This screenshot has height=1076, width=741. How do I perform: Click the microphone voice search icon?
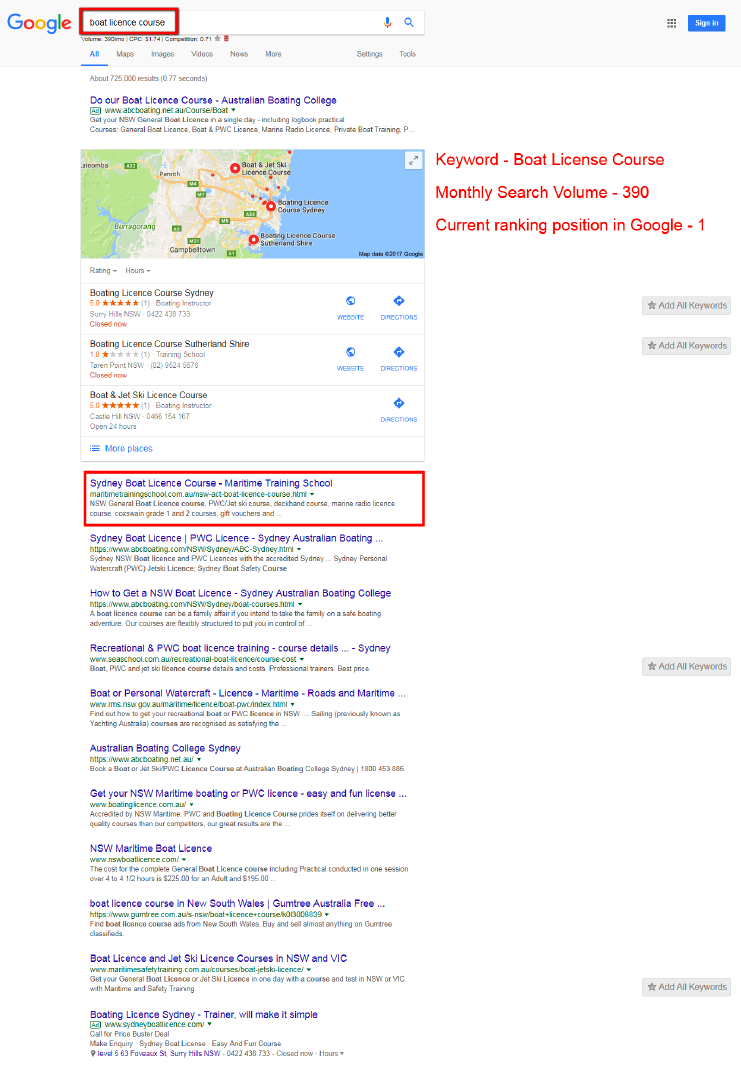click(388, 22)
